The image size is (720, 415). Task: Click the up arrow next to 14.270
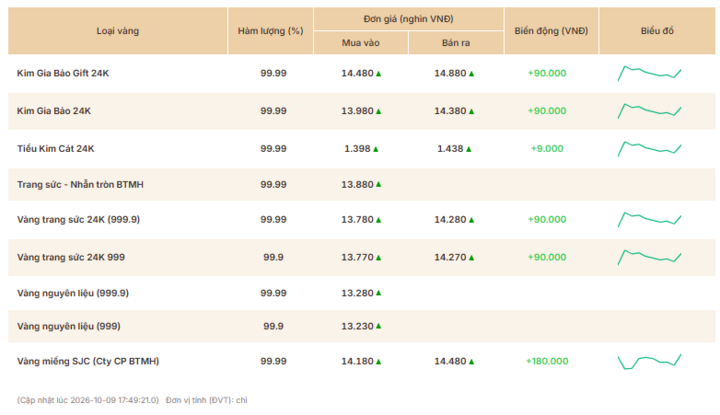pyautogui.click(x=471, y=258)
